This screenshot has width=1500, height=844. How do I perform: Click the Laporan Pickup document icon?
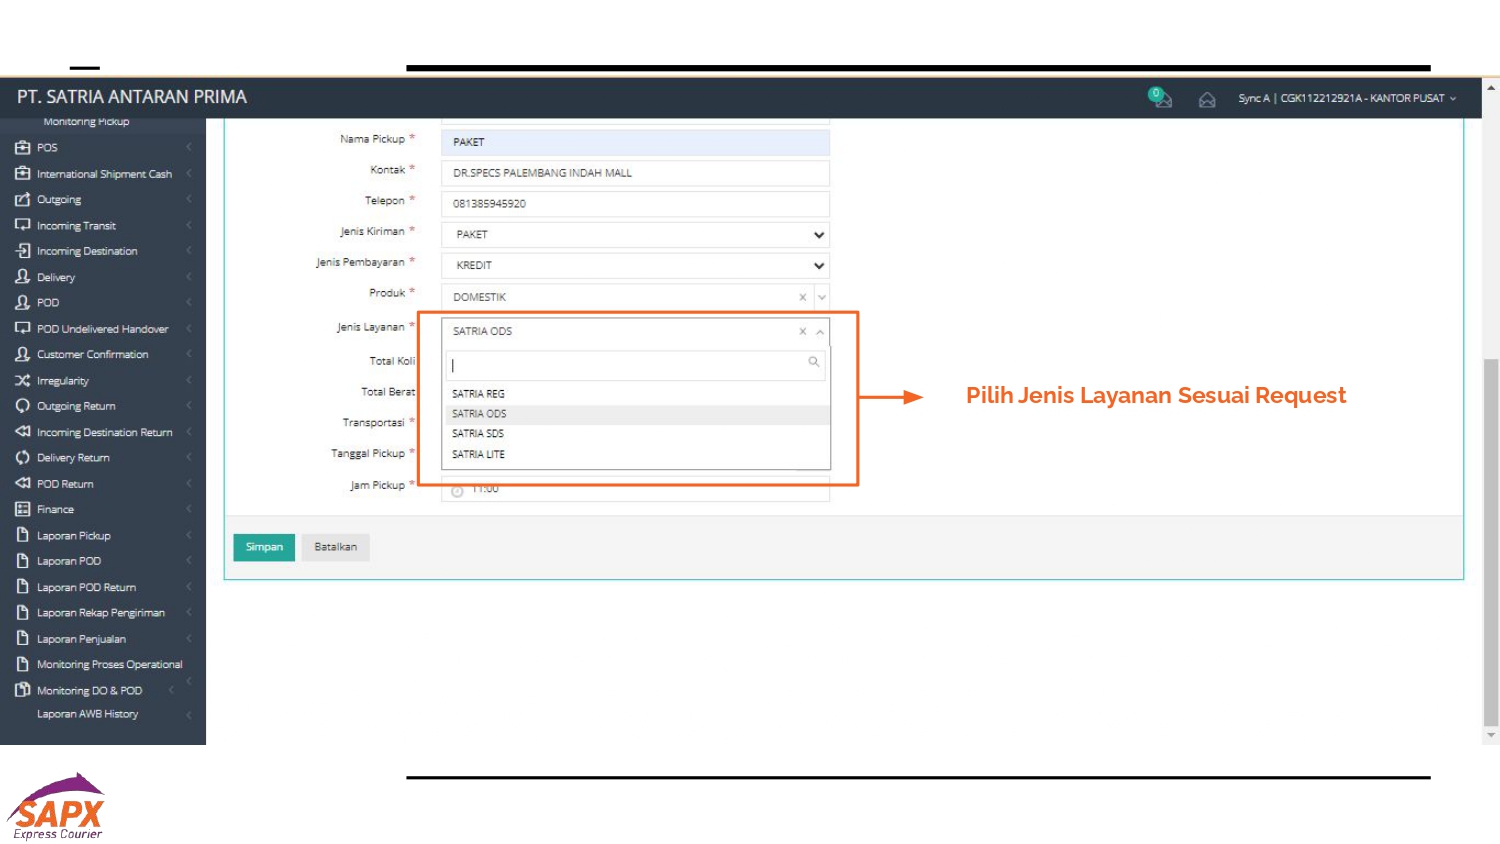click(x=22, y=535)
